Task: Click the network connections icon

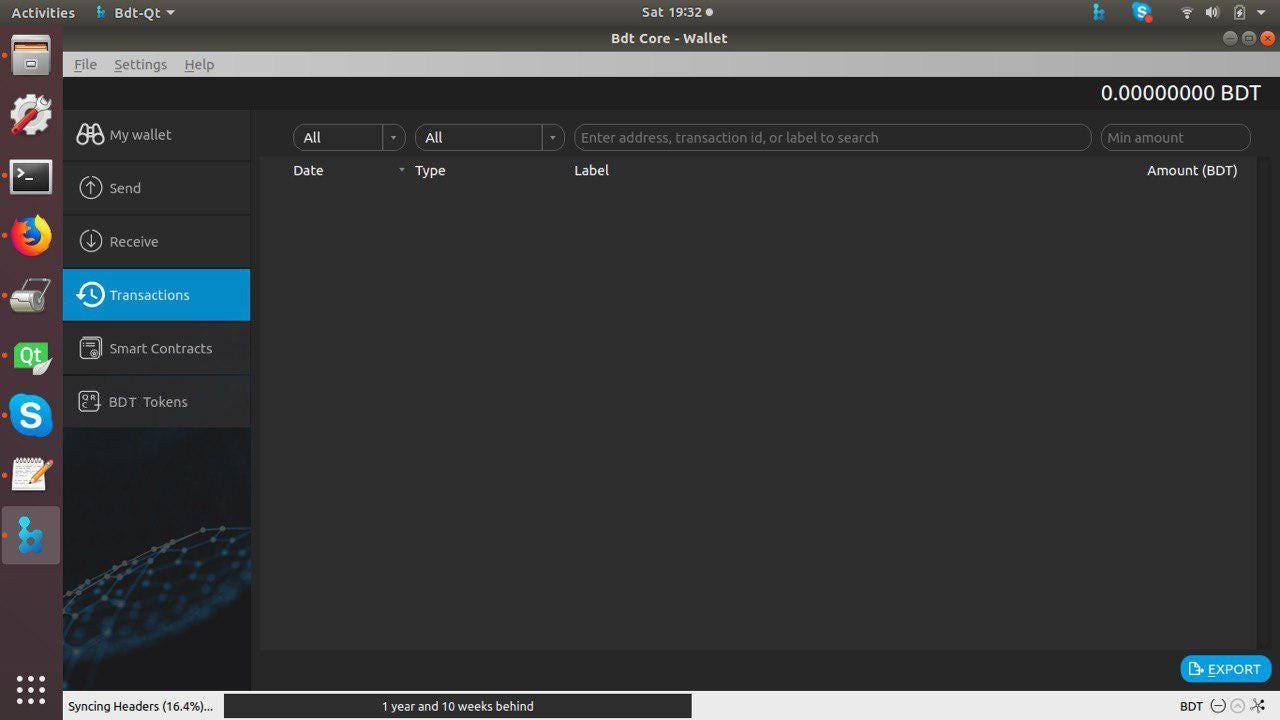Action: click(x=1258, y=706)
